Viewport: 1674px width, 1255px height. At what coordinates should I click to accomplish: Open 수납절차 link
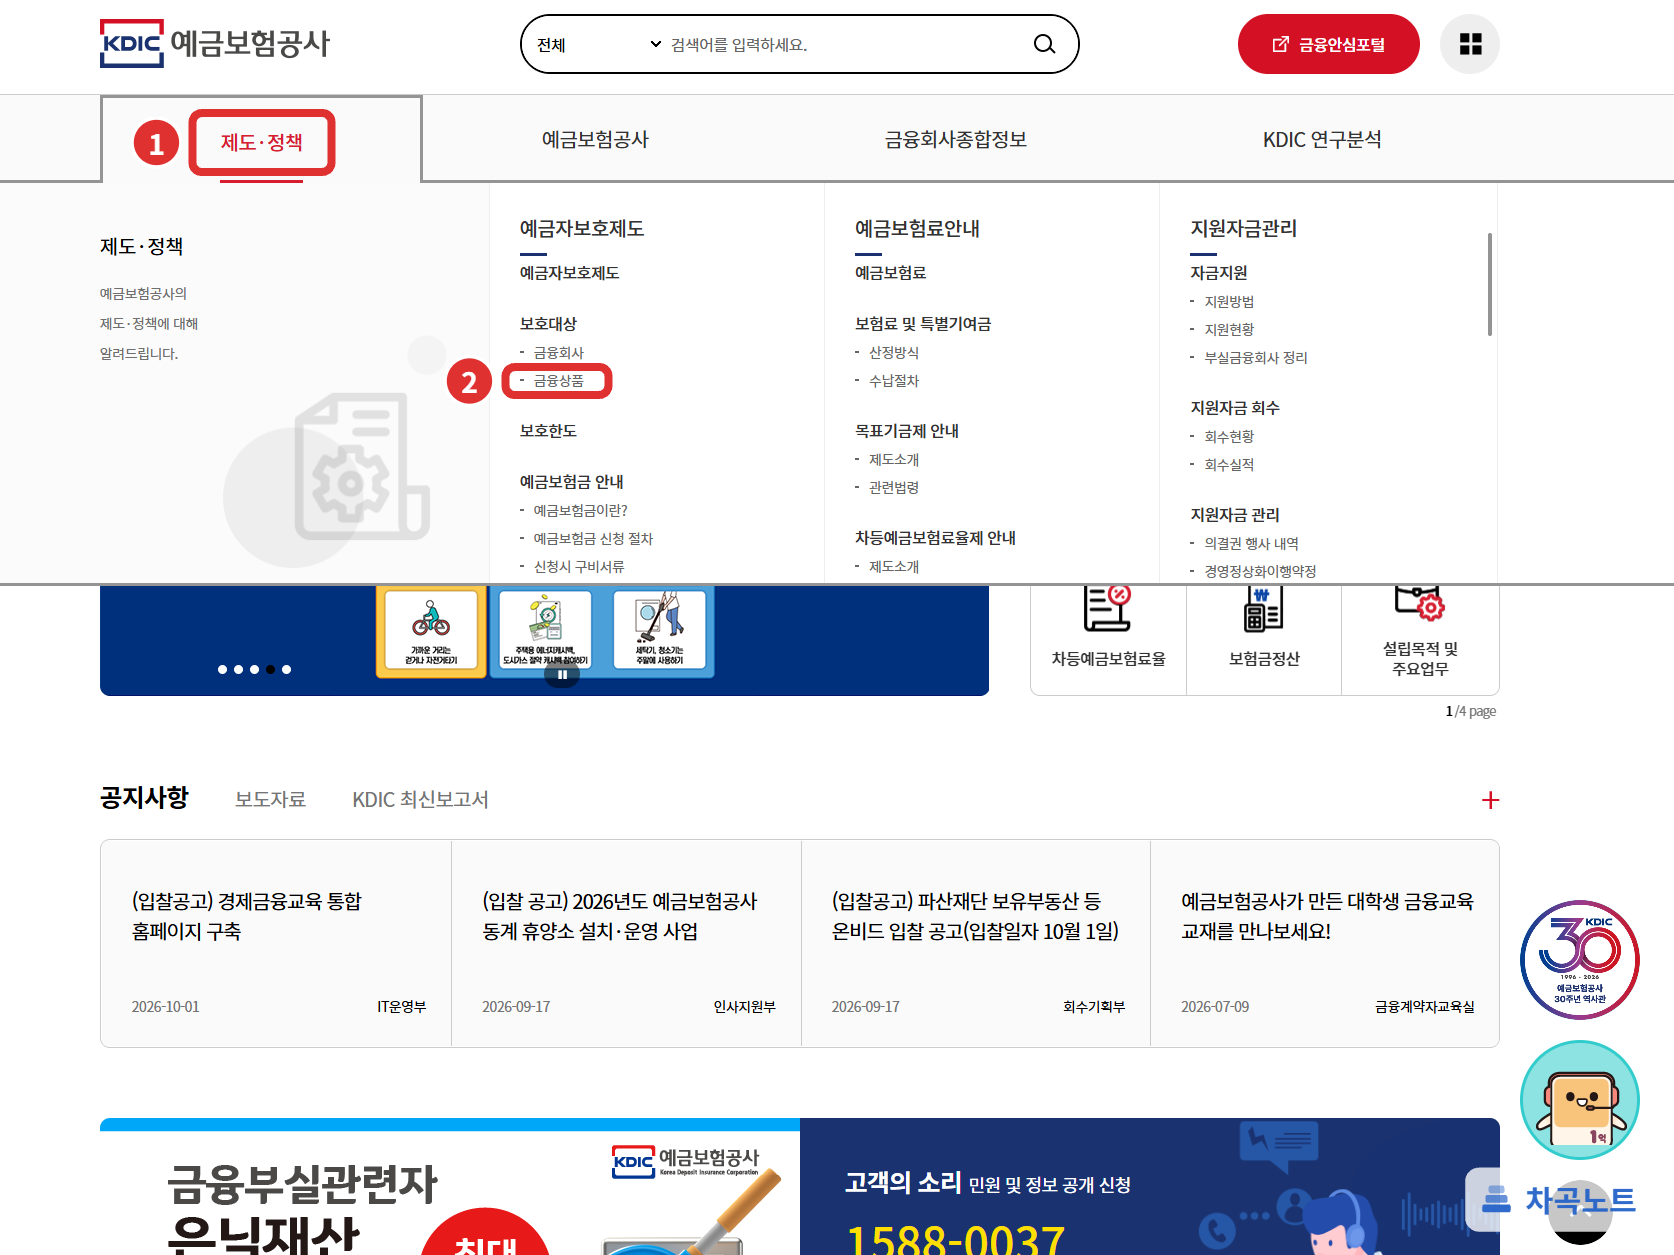click(x=893, y=381)
